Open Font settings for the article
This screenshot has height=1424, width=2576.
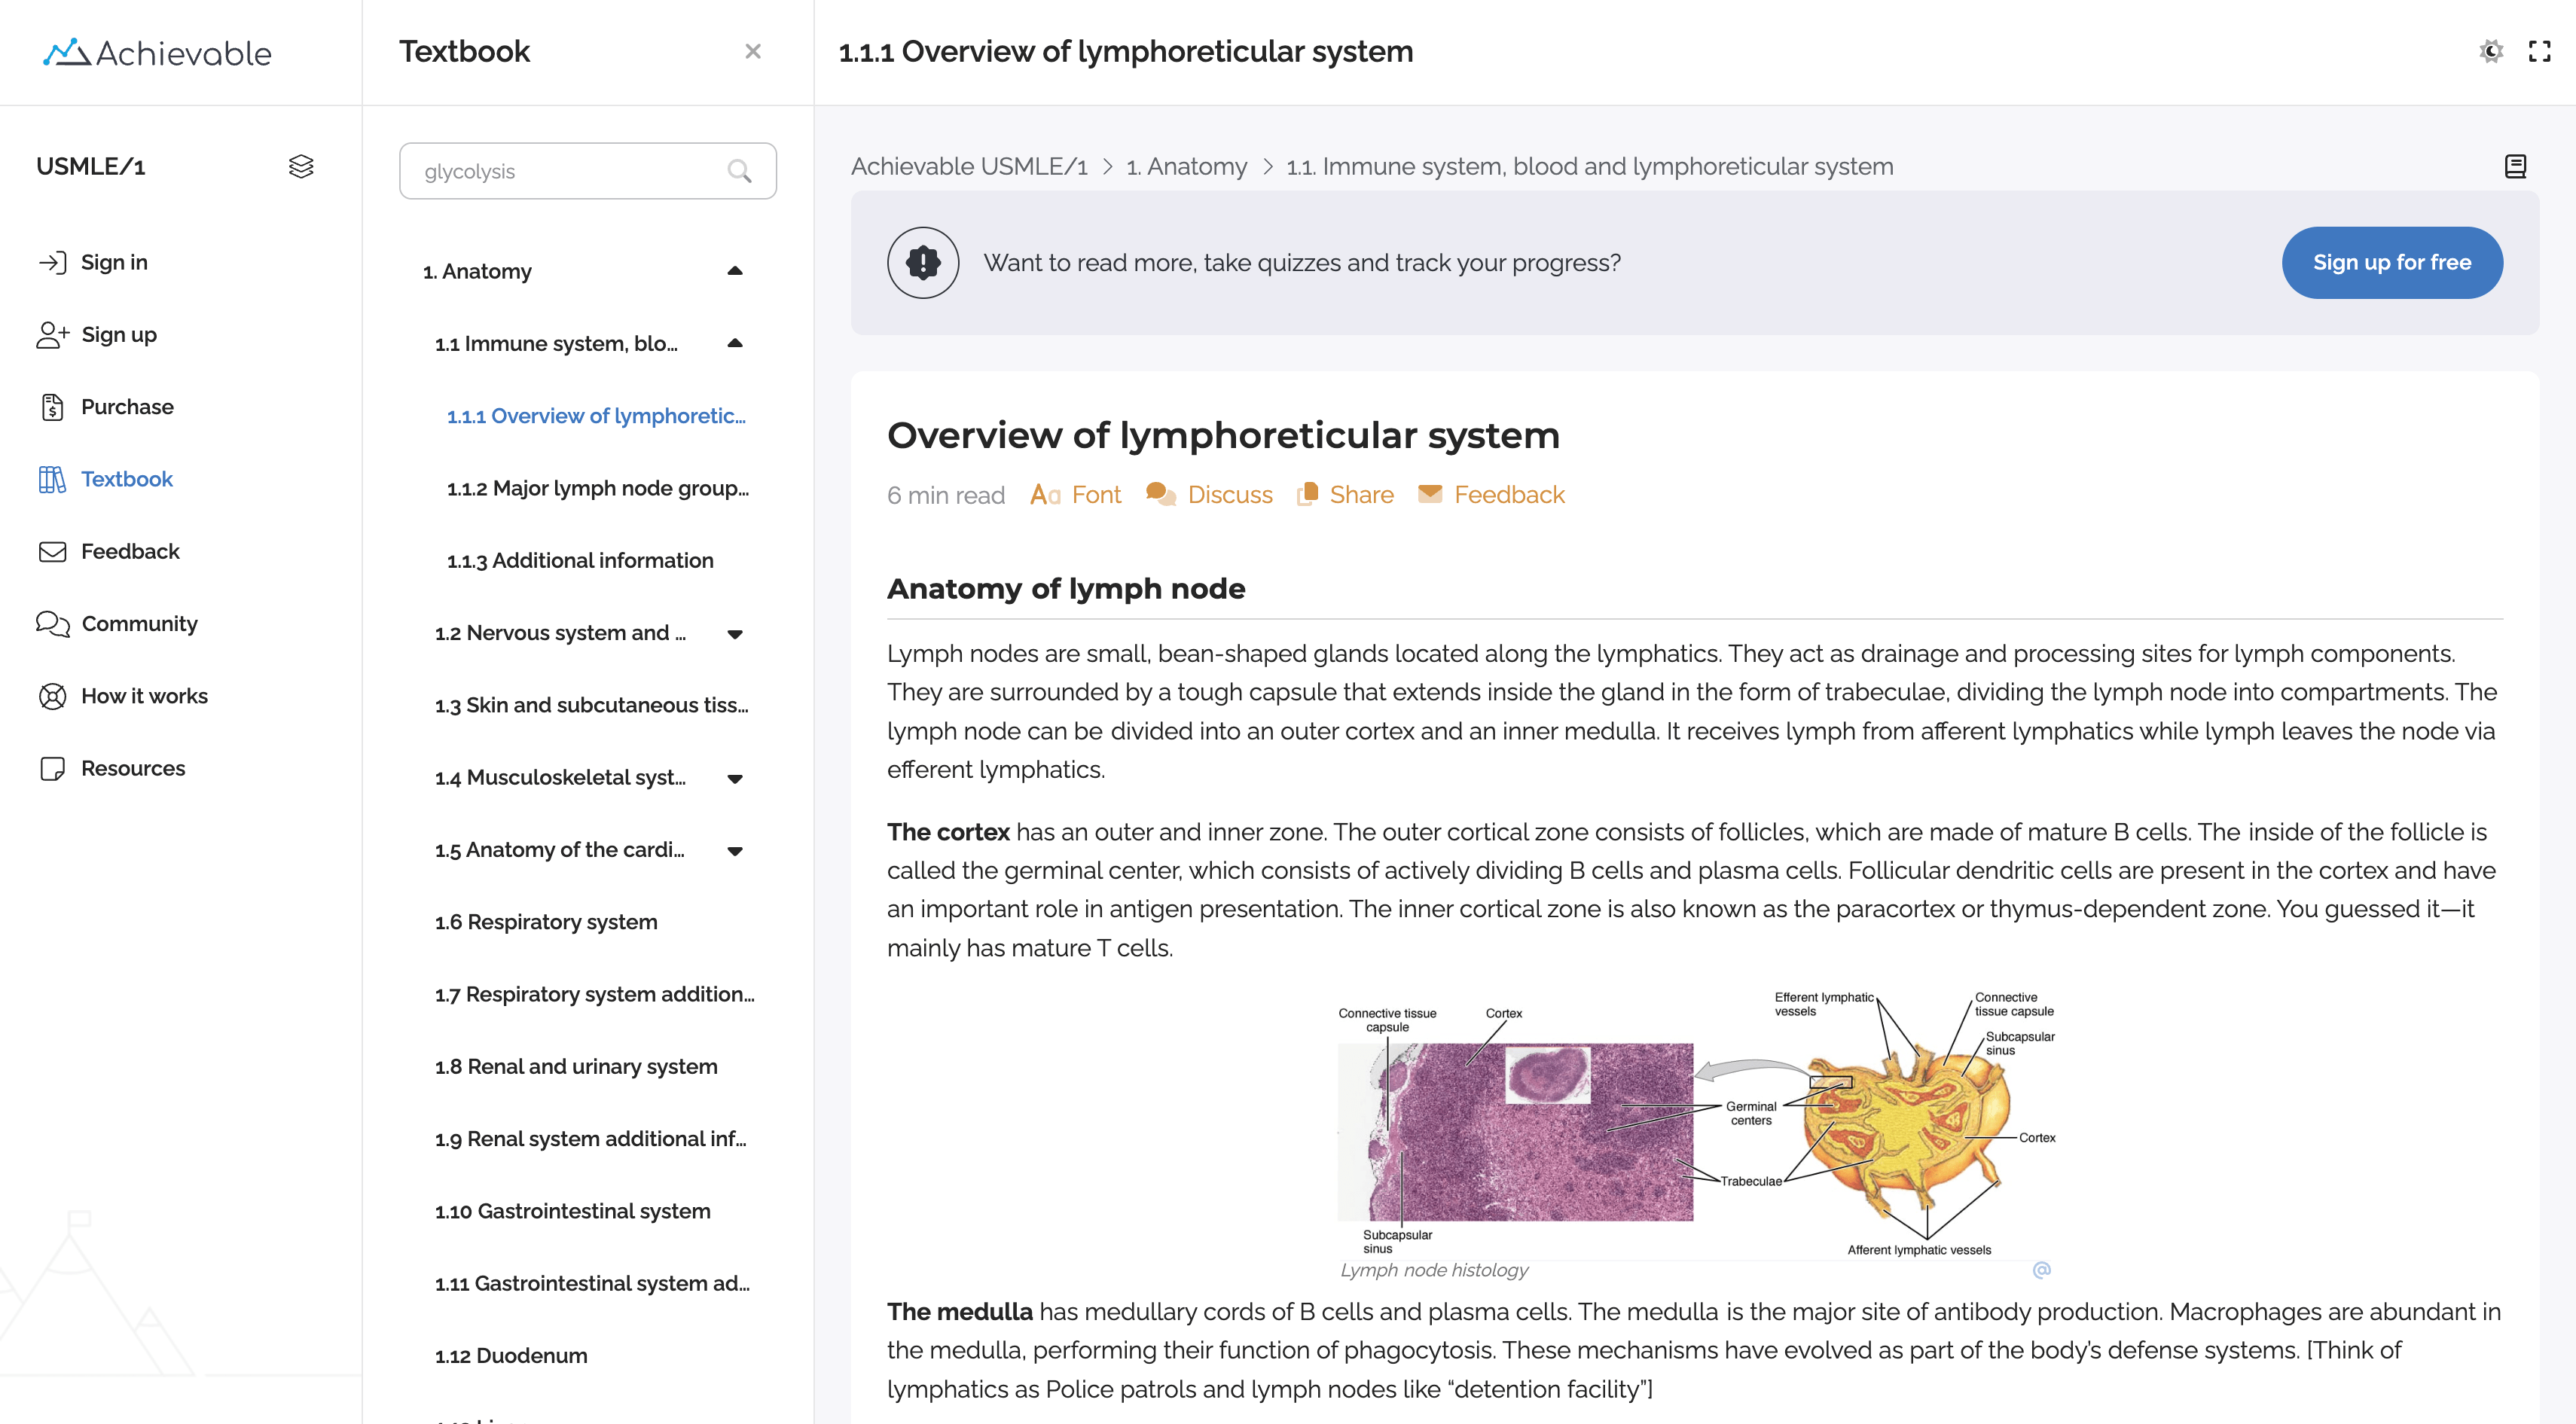(1076, 495)
